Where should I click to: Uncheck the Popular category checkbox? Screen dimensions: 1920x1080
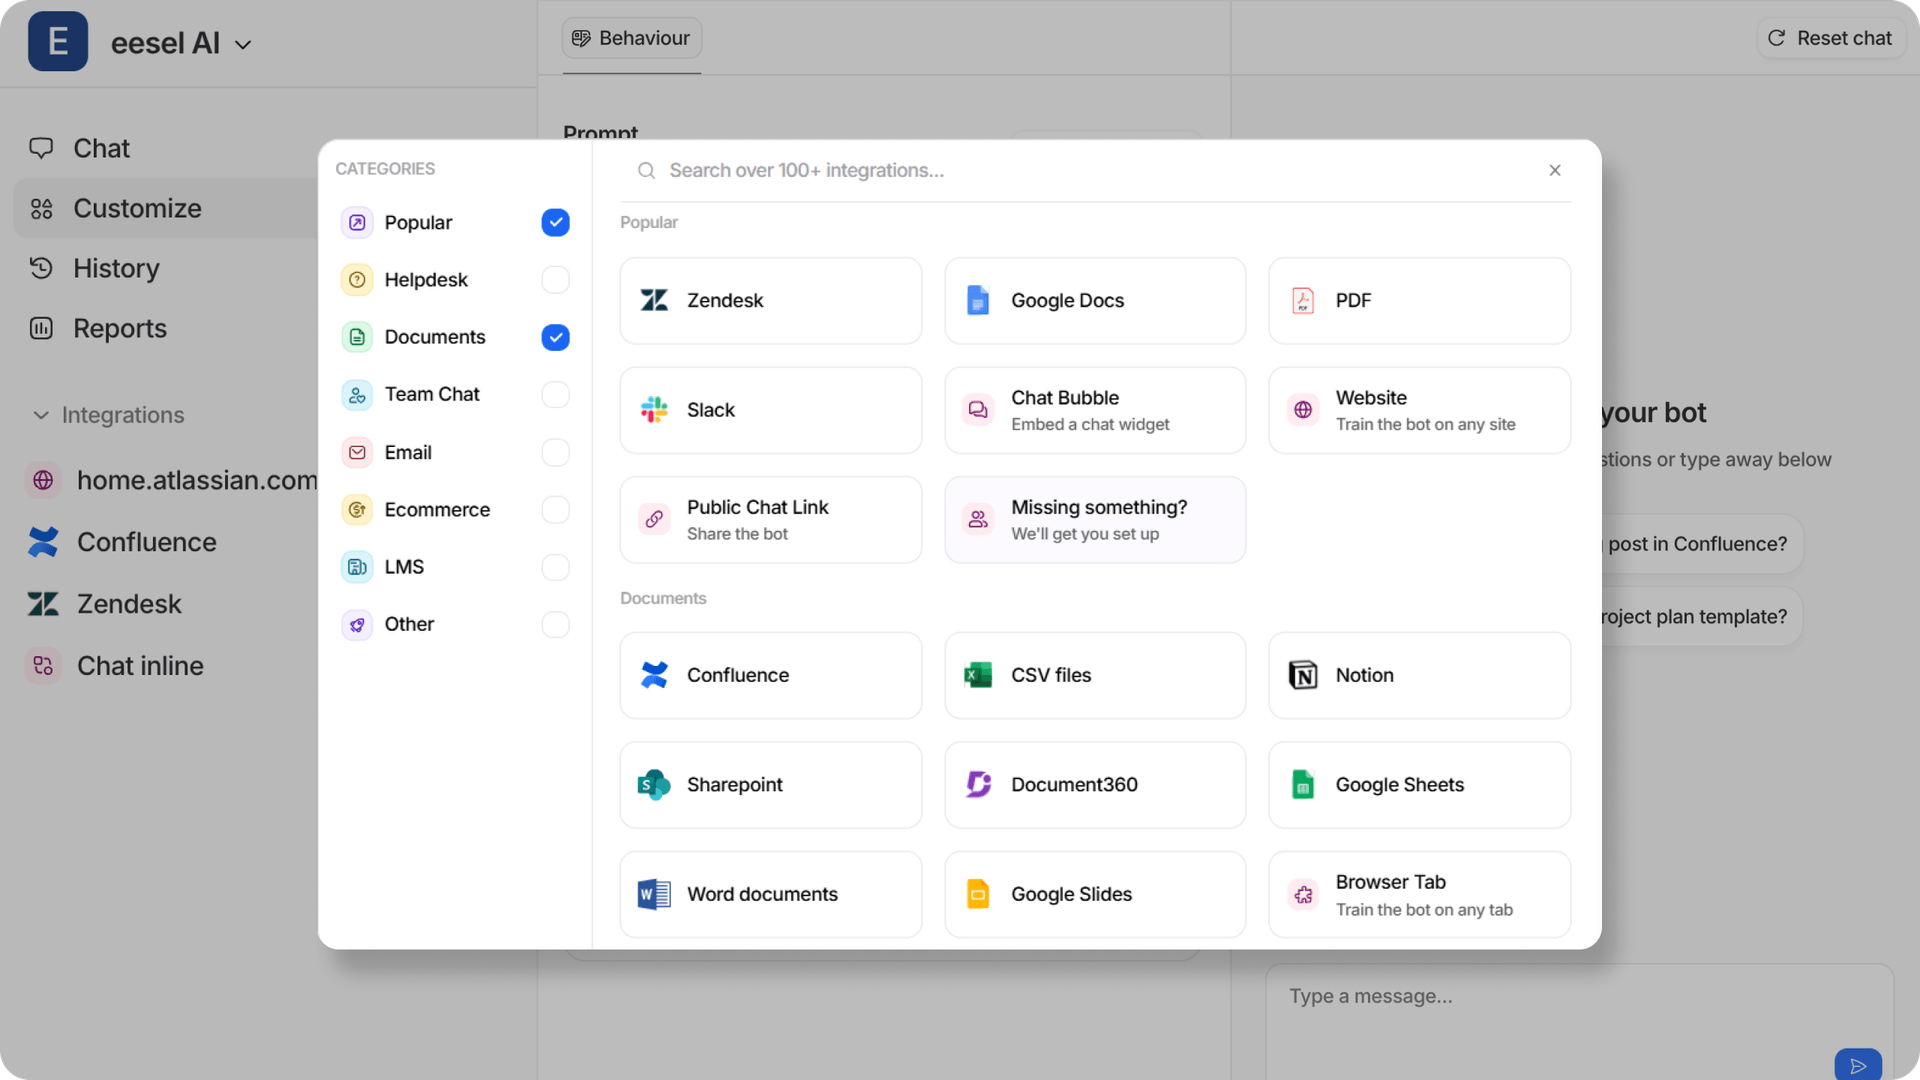555,222
